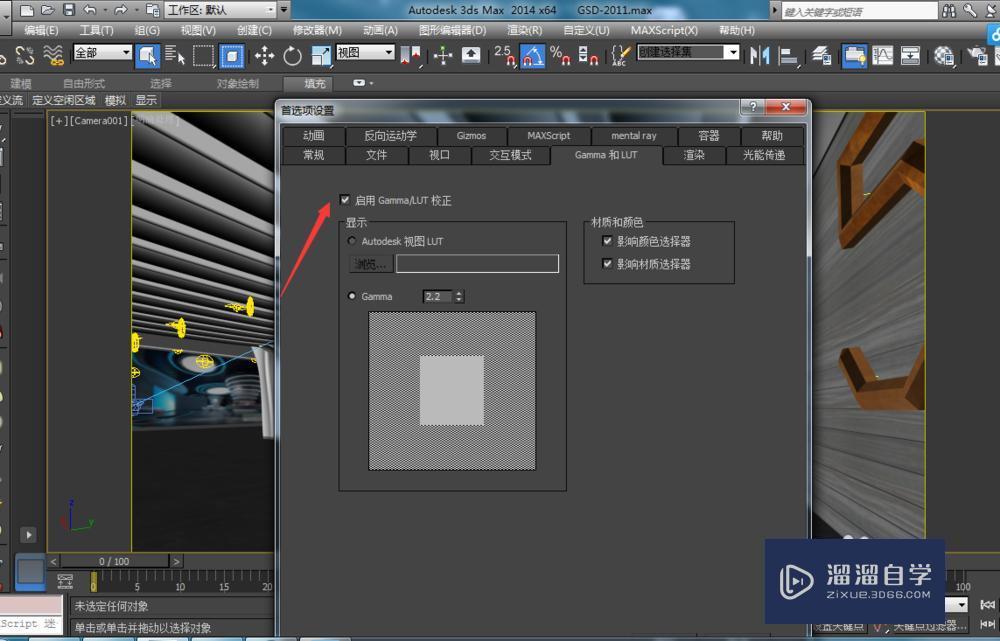Click the New Scene icon in quick access toolbar
This screenshot has width=1000, height=641.
click(x=27, y=10)
